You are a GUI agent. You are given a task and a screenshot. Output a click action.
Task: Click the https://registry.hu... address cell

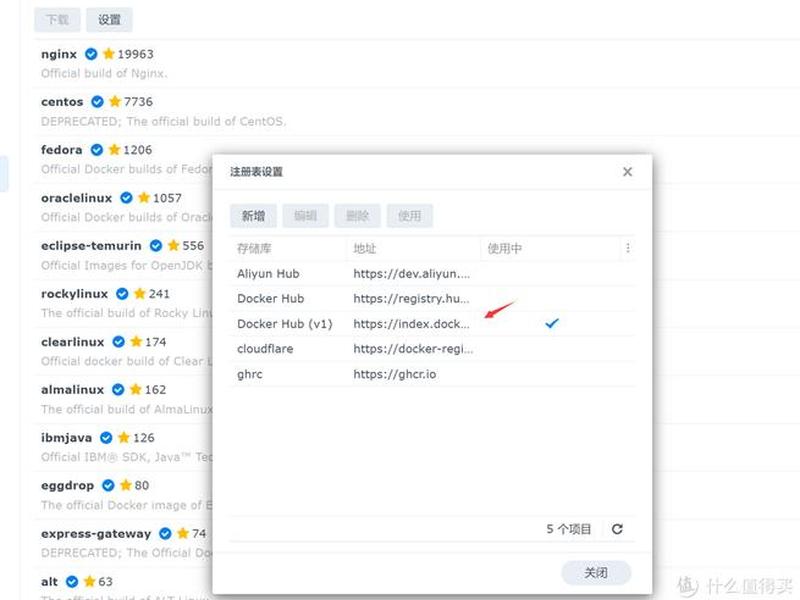411,298
